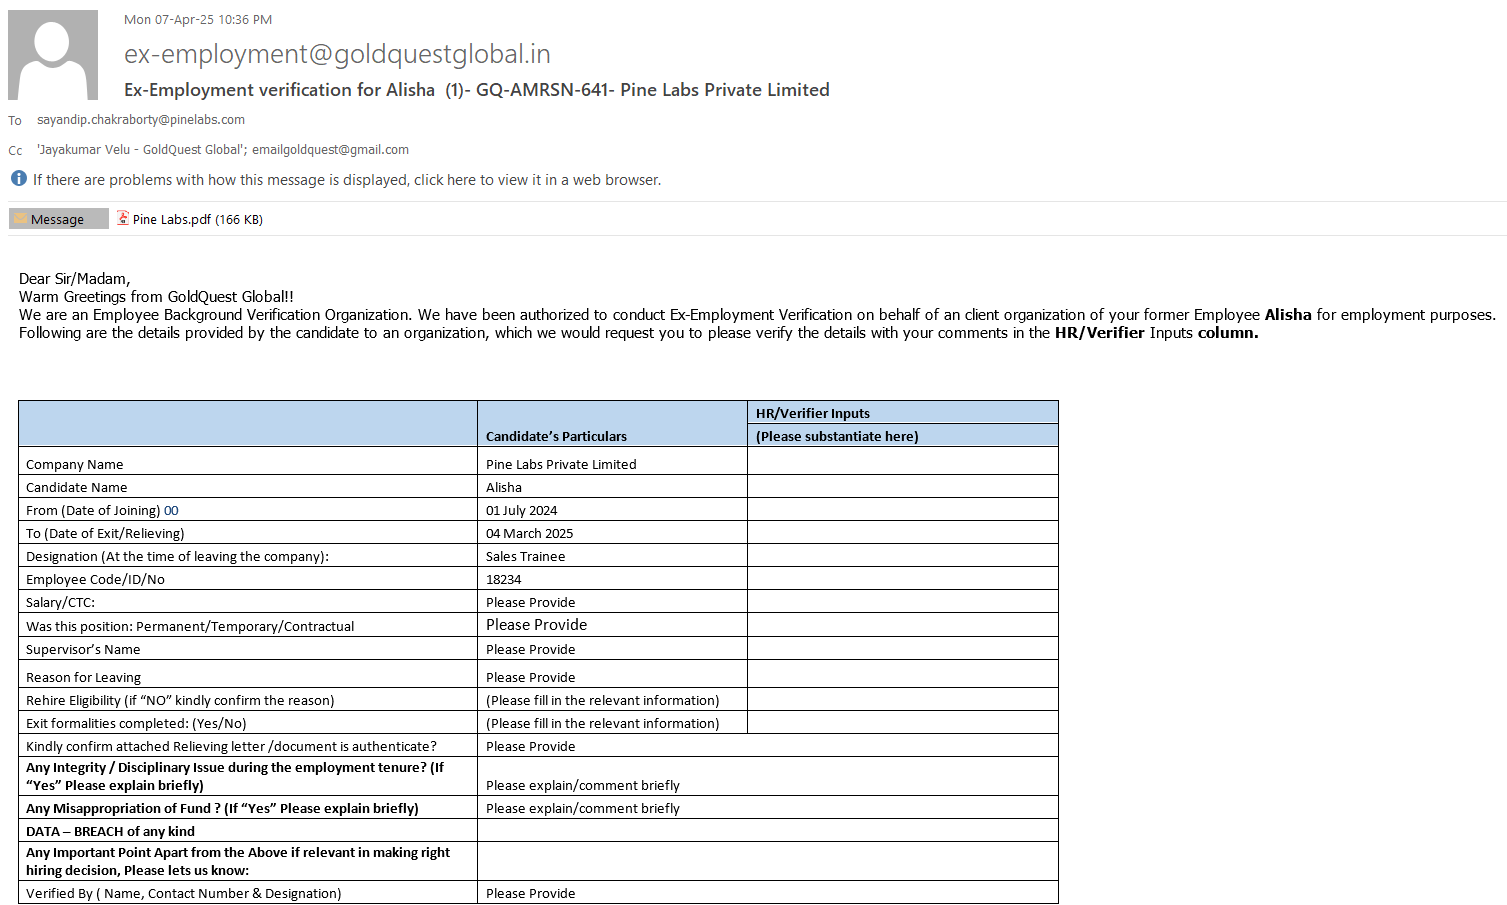Viewport: 1507px width, 905px height.
Task: Click 'Please explain/comment briefly' in Misappropriation row
Action: 583,808
